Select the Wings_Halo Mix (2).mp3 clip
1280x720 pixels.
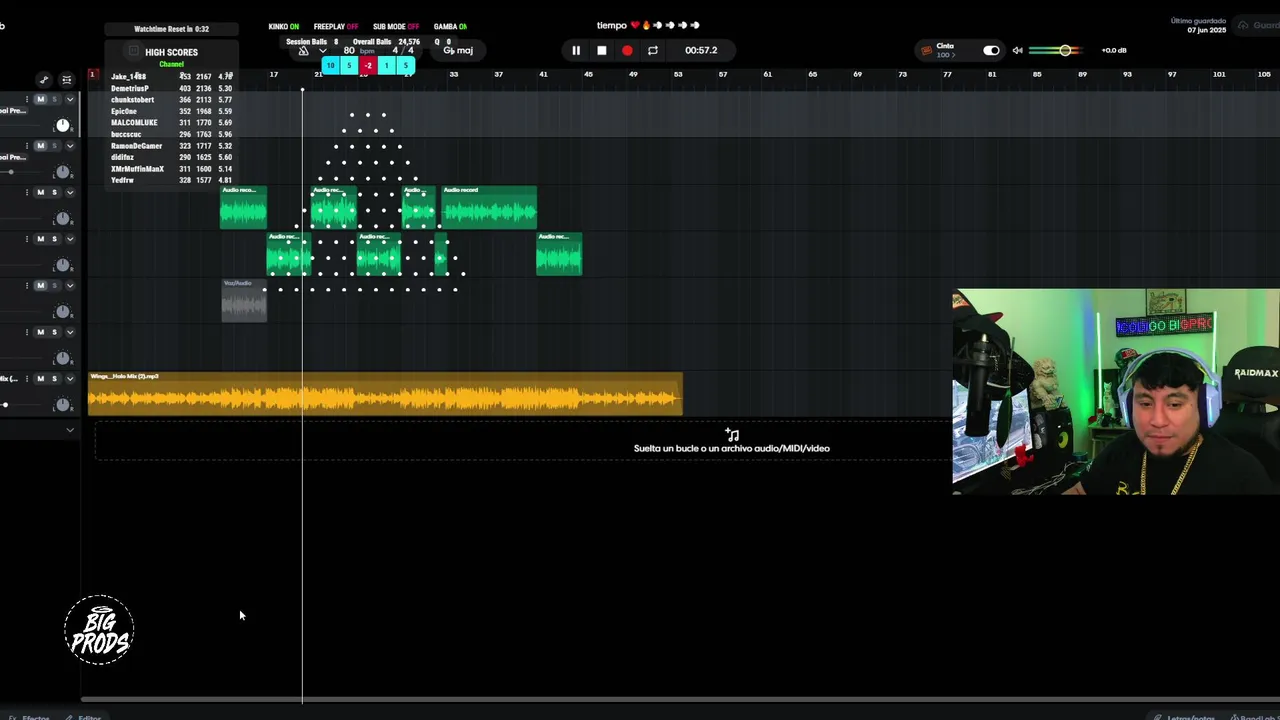point(385,393)
